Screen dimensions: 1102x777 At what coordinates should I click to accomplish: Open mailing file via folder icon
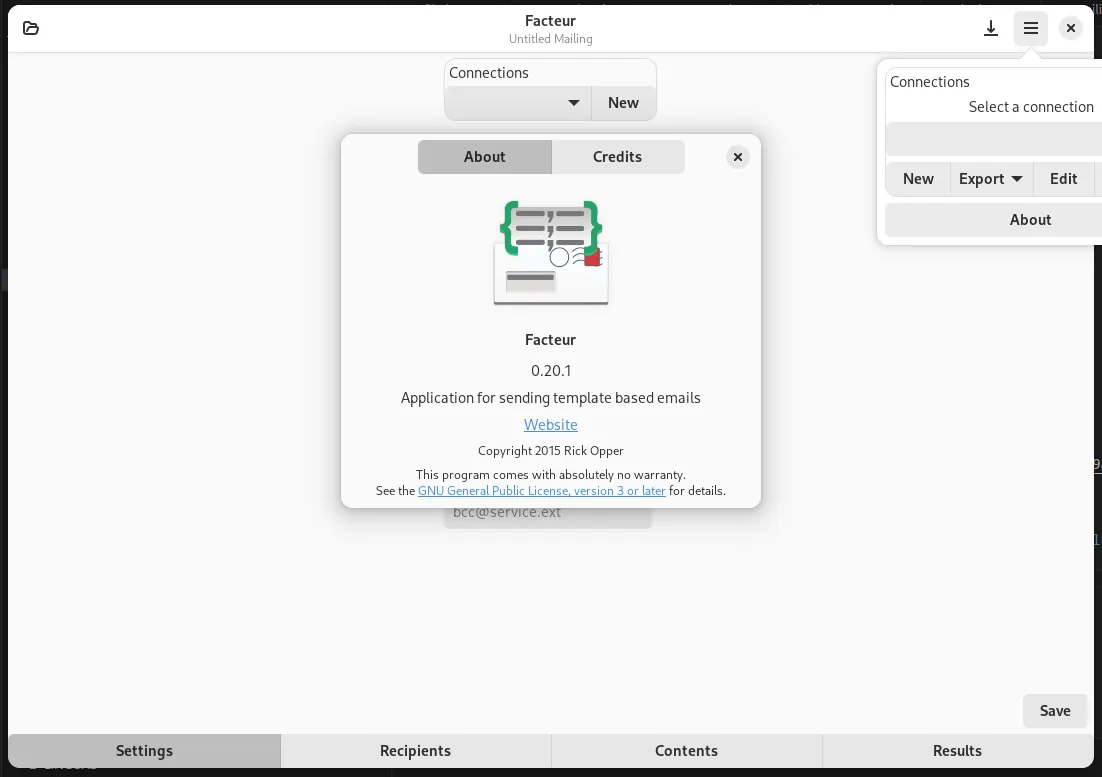click(x=31, y=28)
